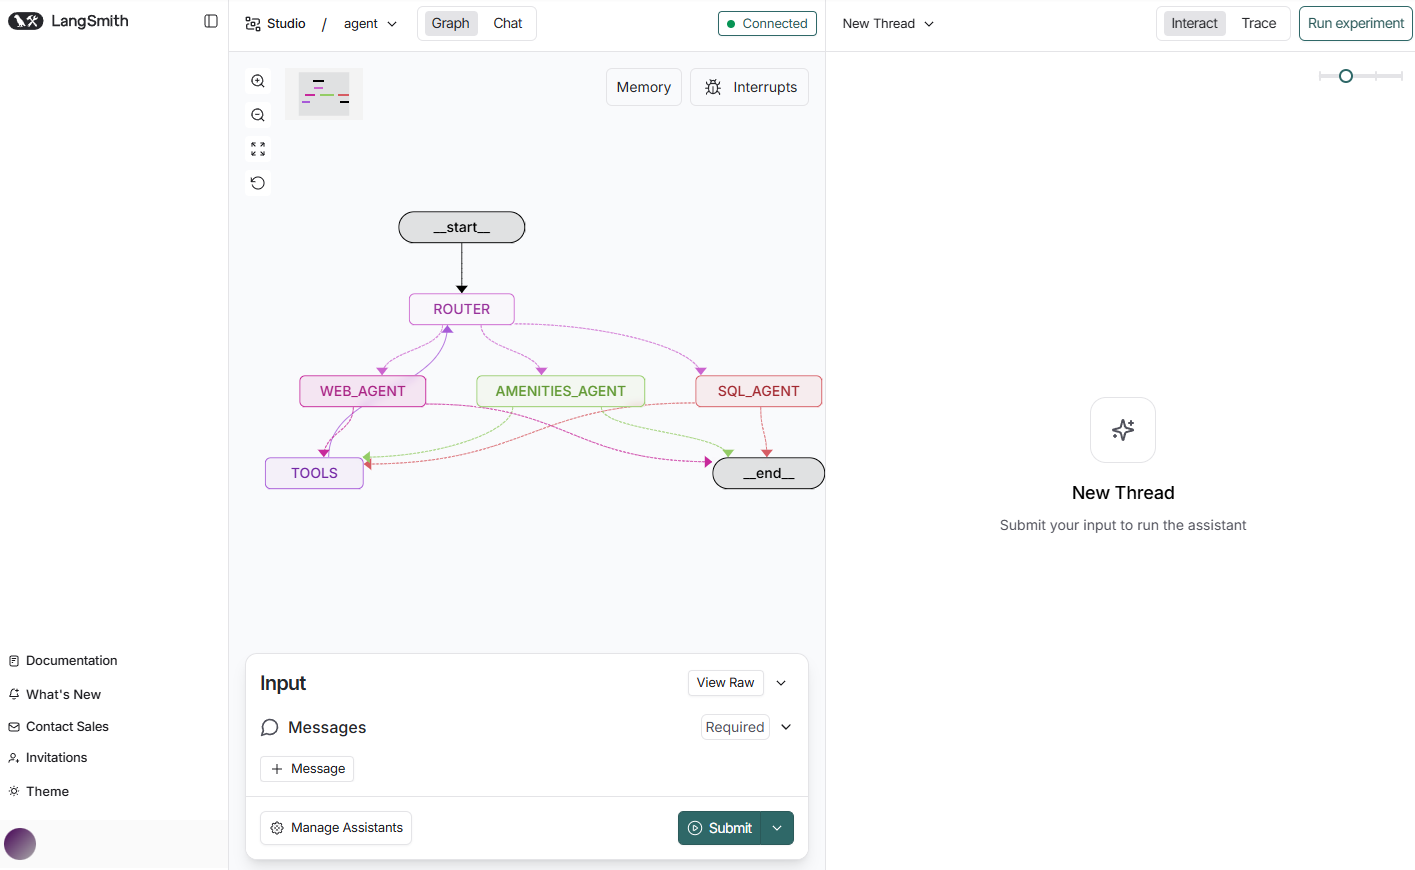This screenshot has width=1415, height=870.
Task: Expand the New Thread dropdown
Action: pos(888,23)
